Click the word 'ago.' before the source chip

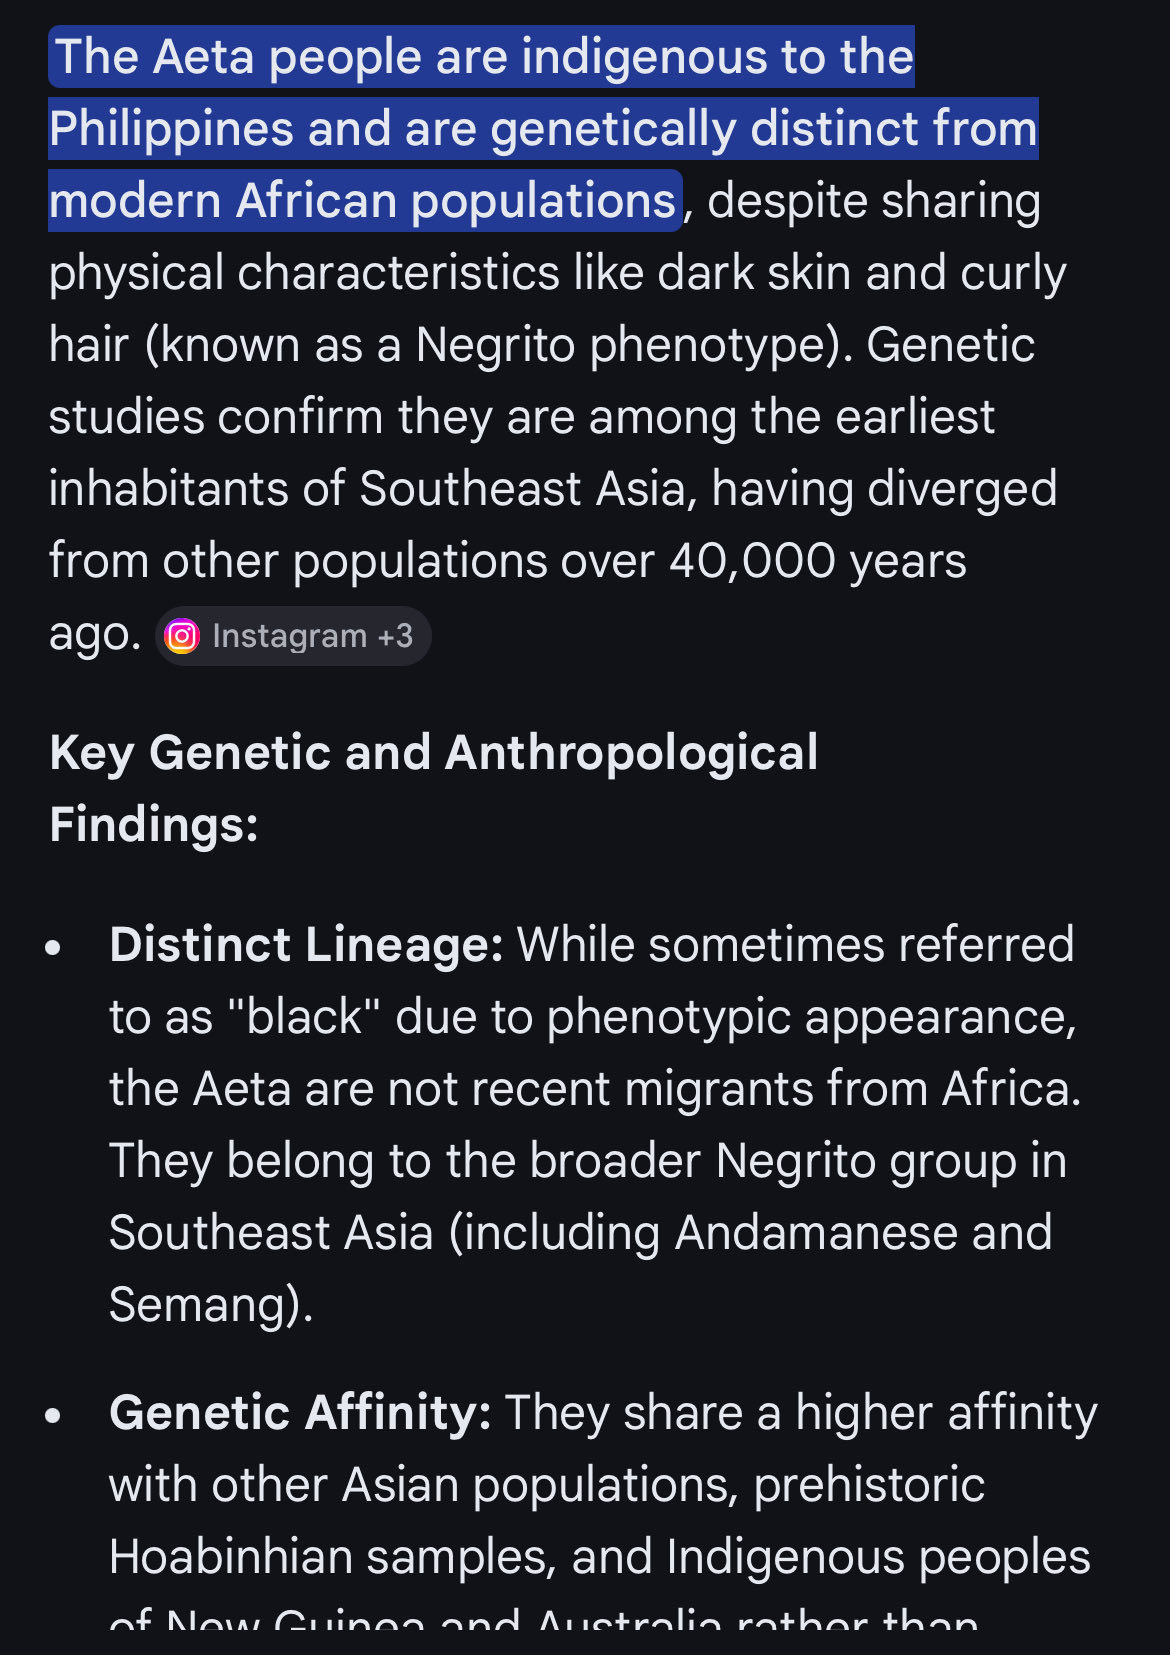tap(94, 635)
